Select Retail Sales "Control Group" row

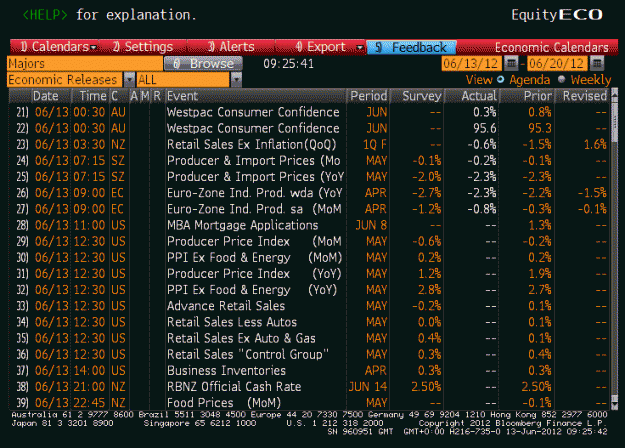(309, 354)
